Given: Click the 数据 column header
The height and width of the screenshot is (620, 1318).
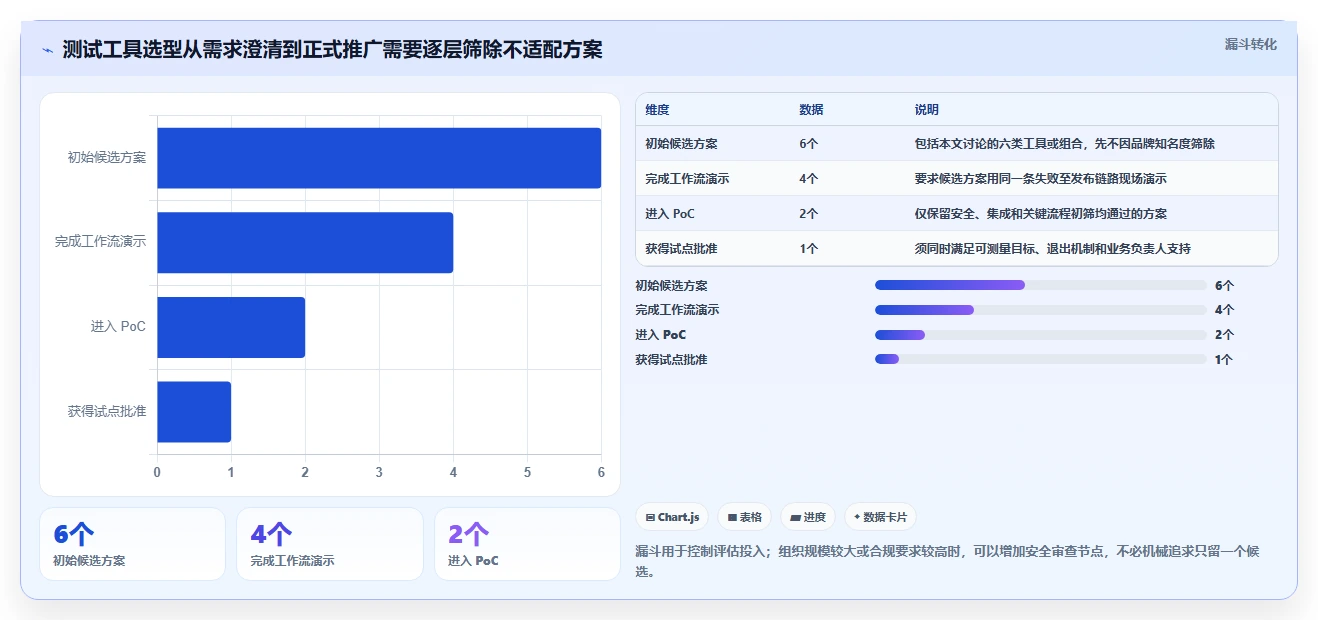Looking at the screenshot, I should (x=811, y=110).
